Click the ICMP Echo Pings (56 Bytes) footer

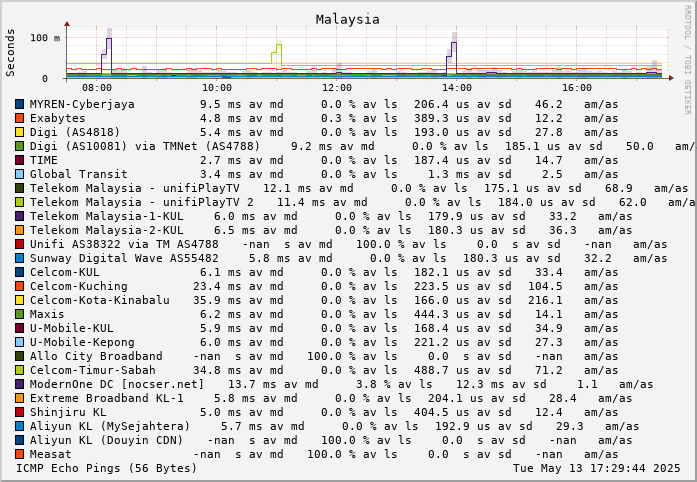(x=107, y=468)
